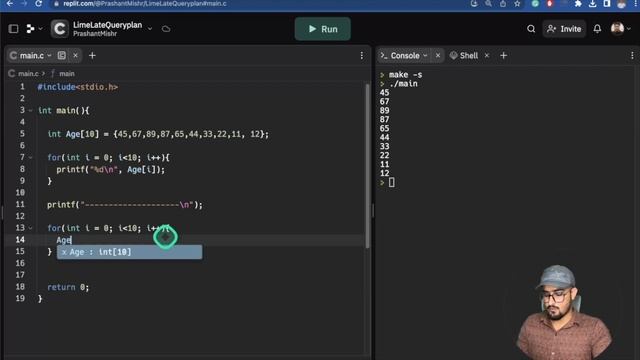Viewport: 640px width, 360px height.
Task: Open the browser extensions puzzle icon
Action: (578, 4)
